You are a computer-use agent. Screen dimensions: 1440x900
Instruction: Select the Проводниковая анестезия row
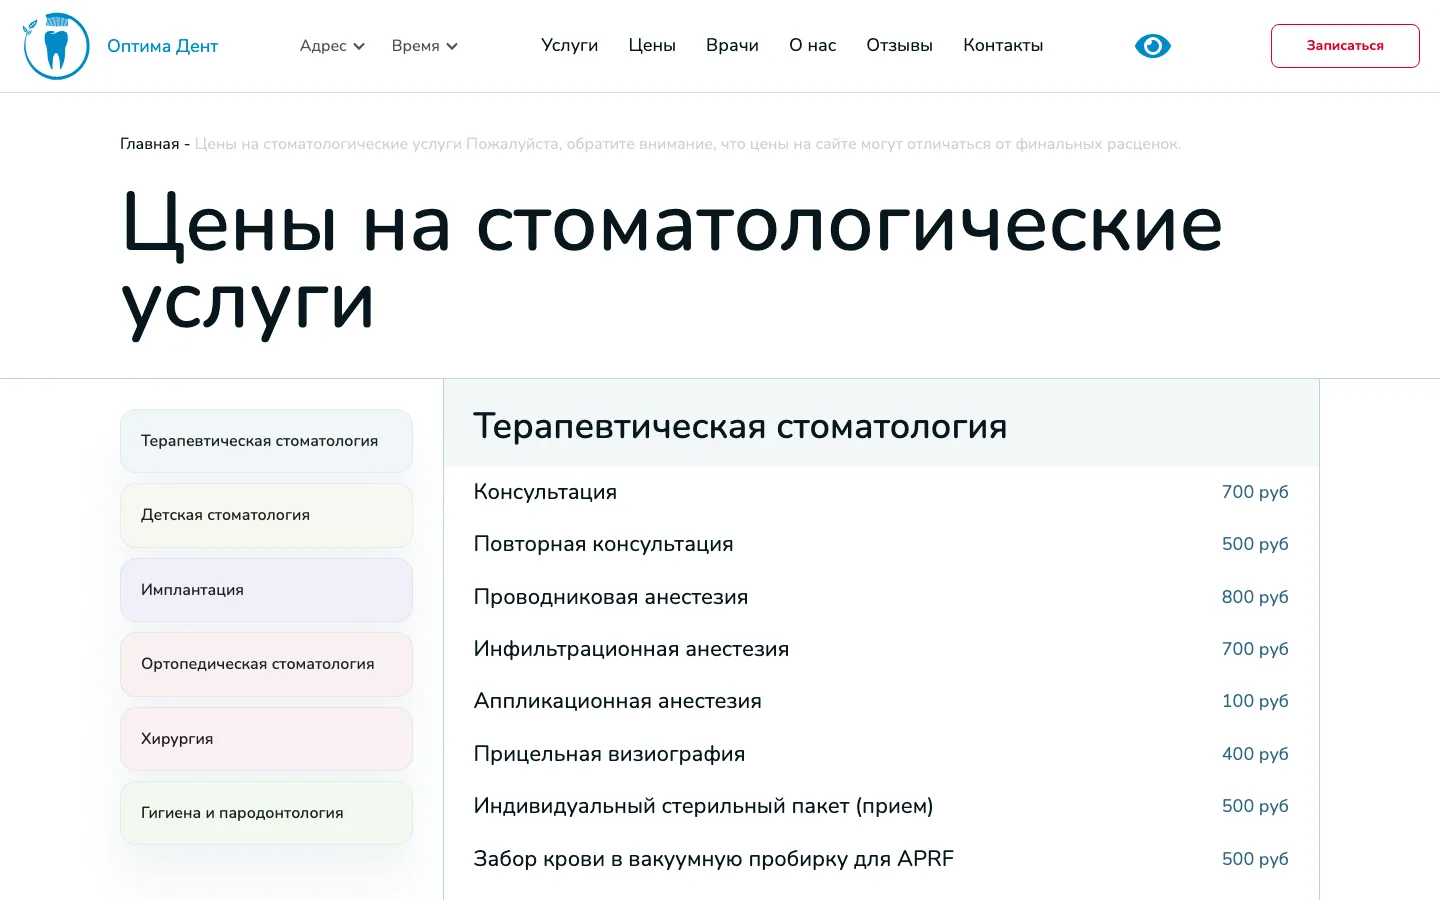point(881,597)
